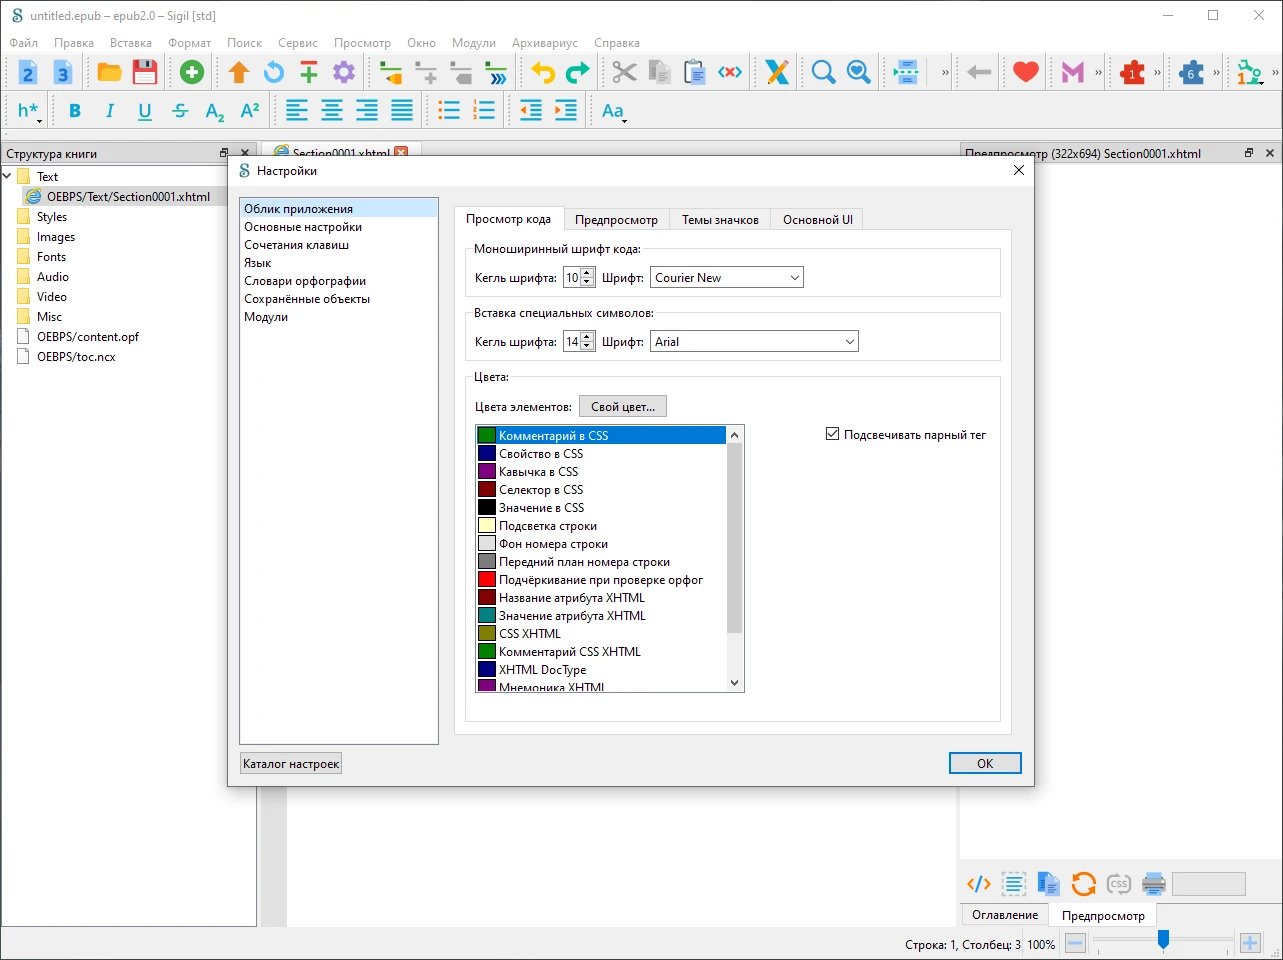This screenshot has height=960, width=1283.
Task: Click the Italic formatting icon
Action: [110, 111]
